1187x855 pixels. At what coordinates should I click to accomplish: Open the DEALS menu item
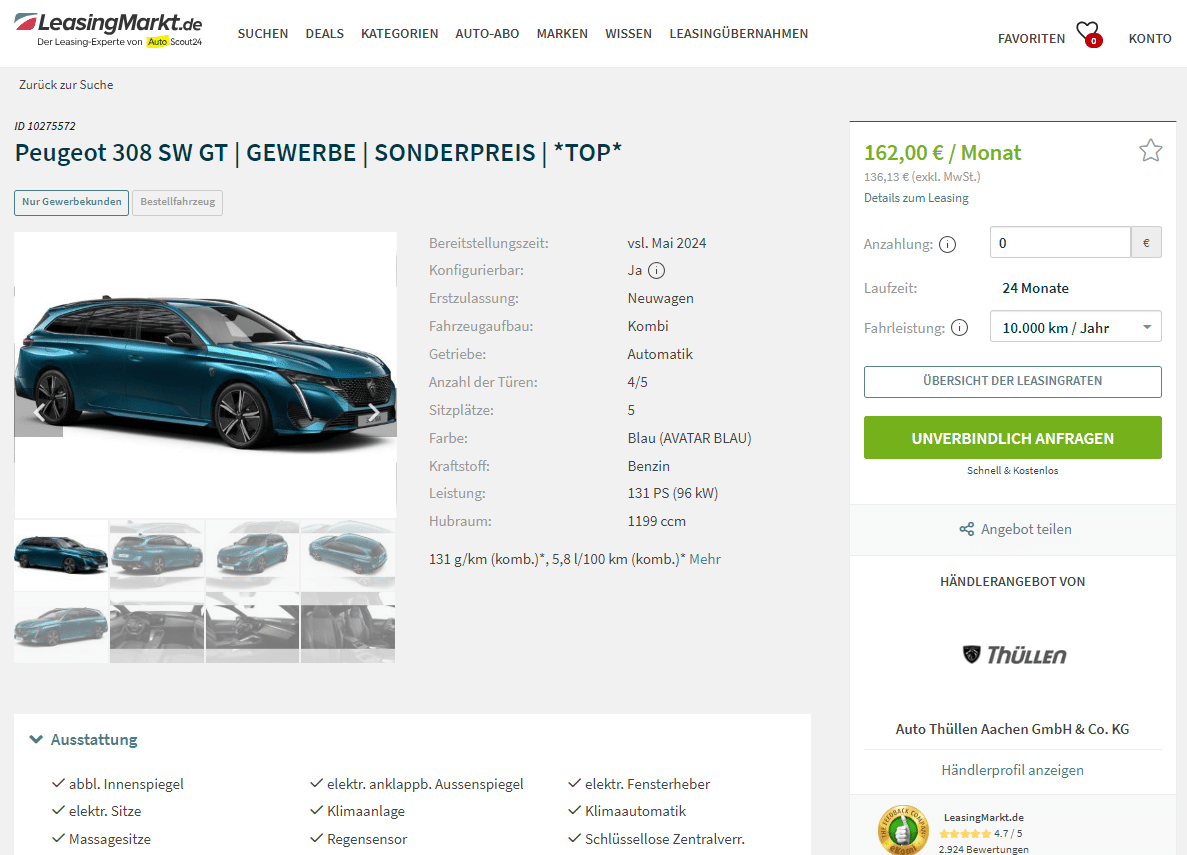coord(324,33)
